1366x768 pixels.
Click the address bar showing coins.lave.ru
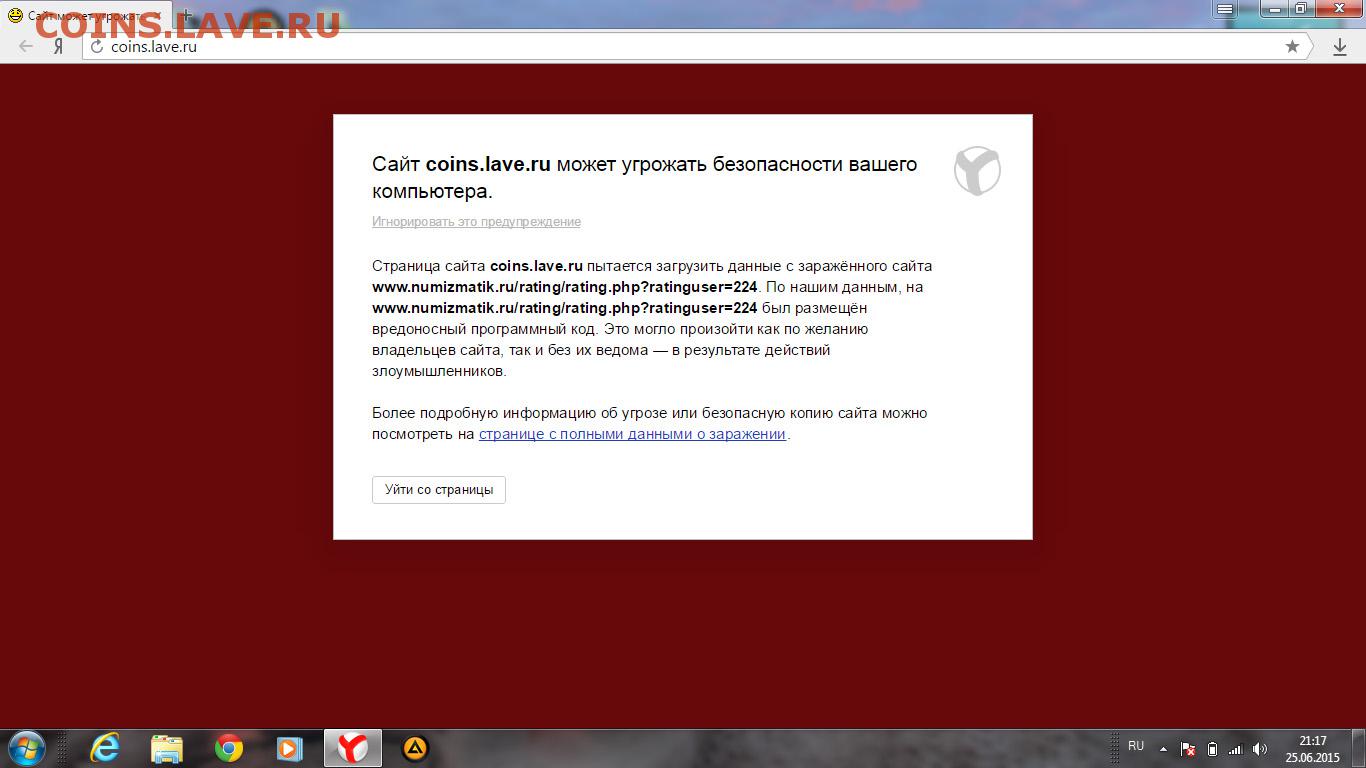tap(697, 46)
